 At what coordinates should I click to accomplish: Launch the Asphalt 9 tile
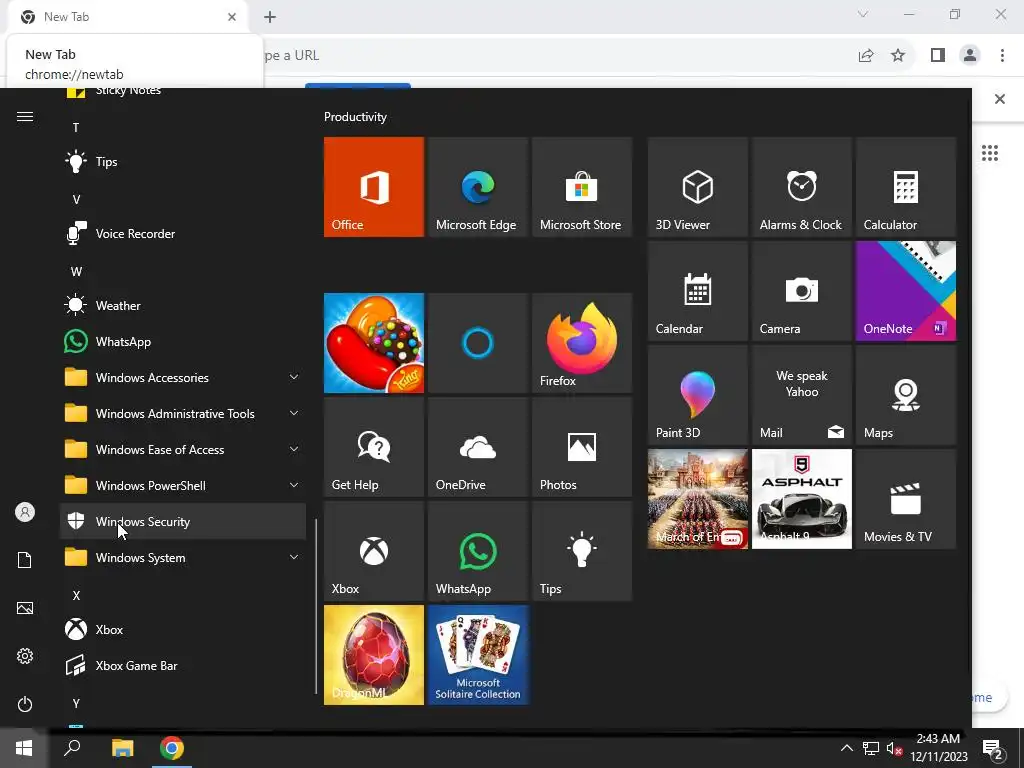[801, 498]
